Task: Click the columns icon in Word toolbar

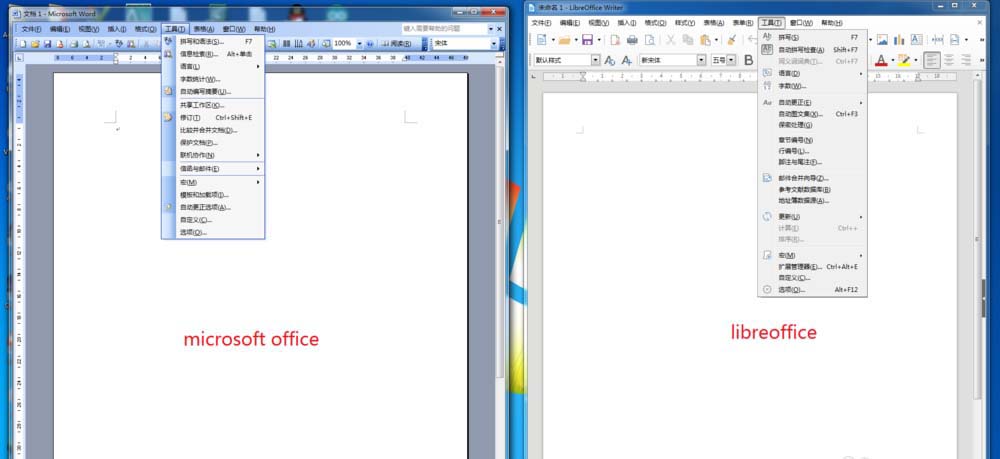Action: pyautogui.click(x=286, y=43)
